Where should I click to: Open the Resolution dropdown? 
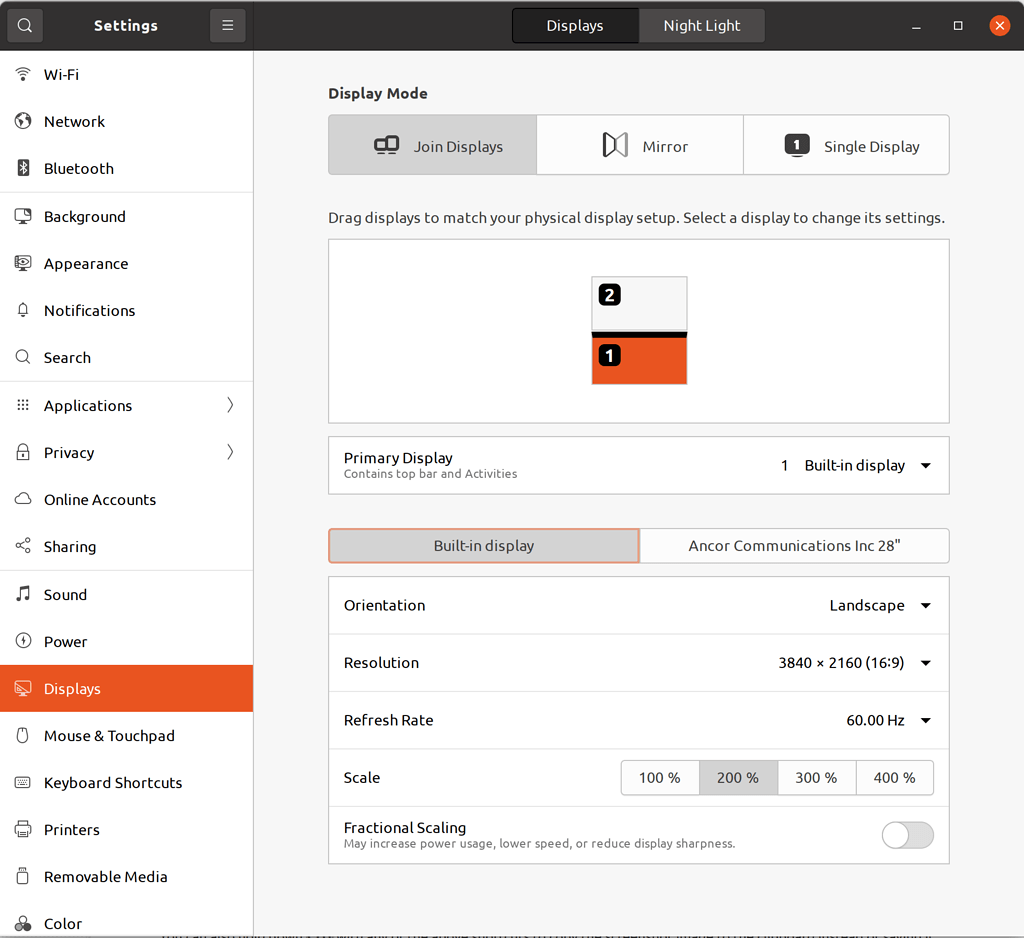(855, 663)
